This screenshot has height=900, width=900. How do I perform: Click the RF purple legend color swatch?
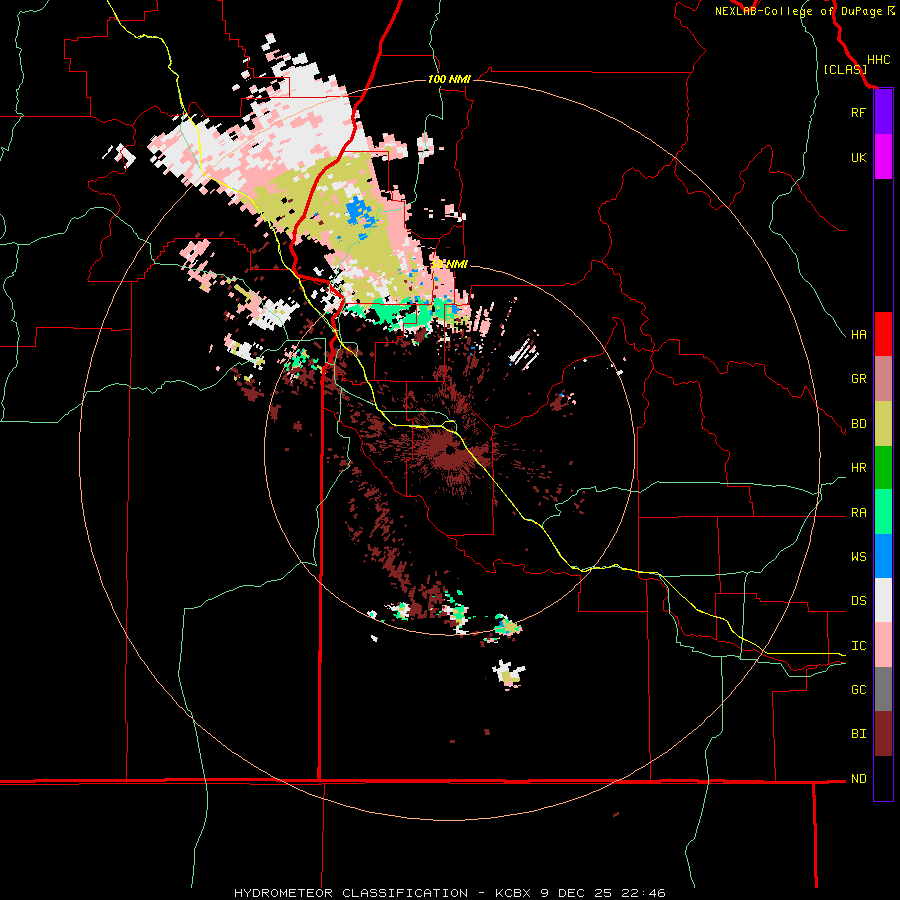click(883, 112)
